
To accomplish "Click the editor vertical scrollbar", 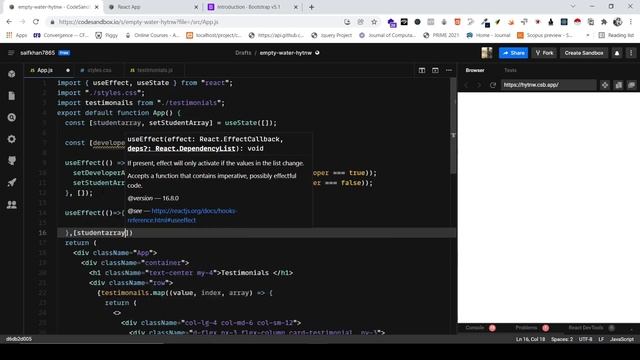I will coord(453,127).
